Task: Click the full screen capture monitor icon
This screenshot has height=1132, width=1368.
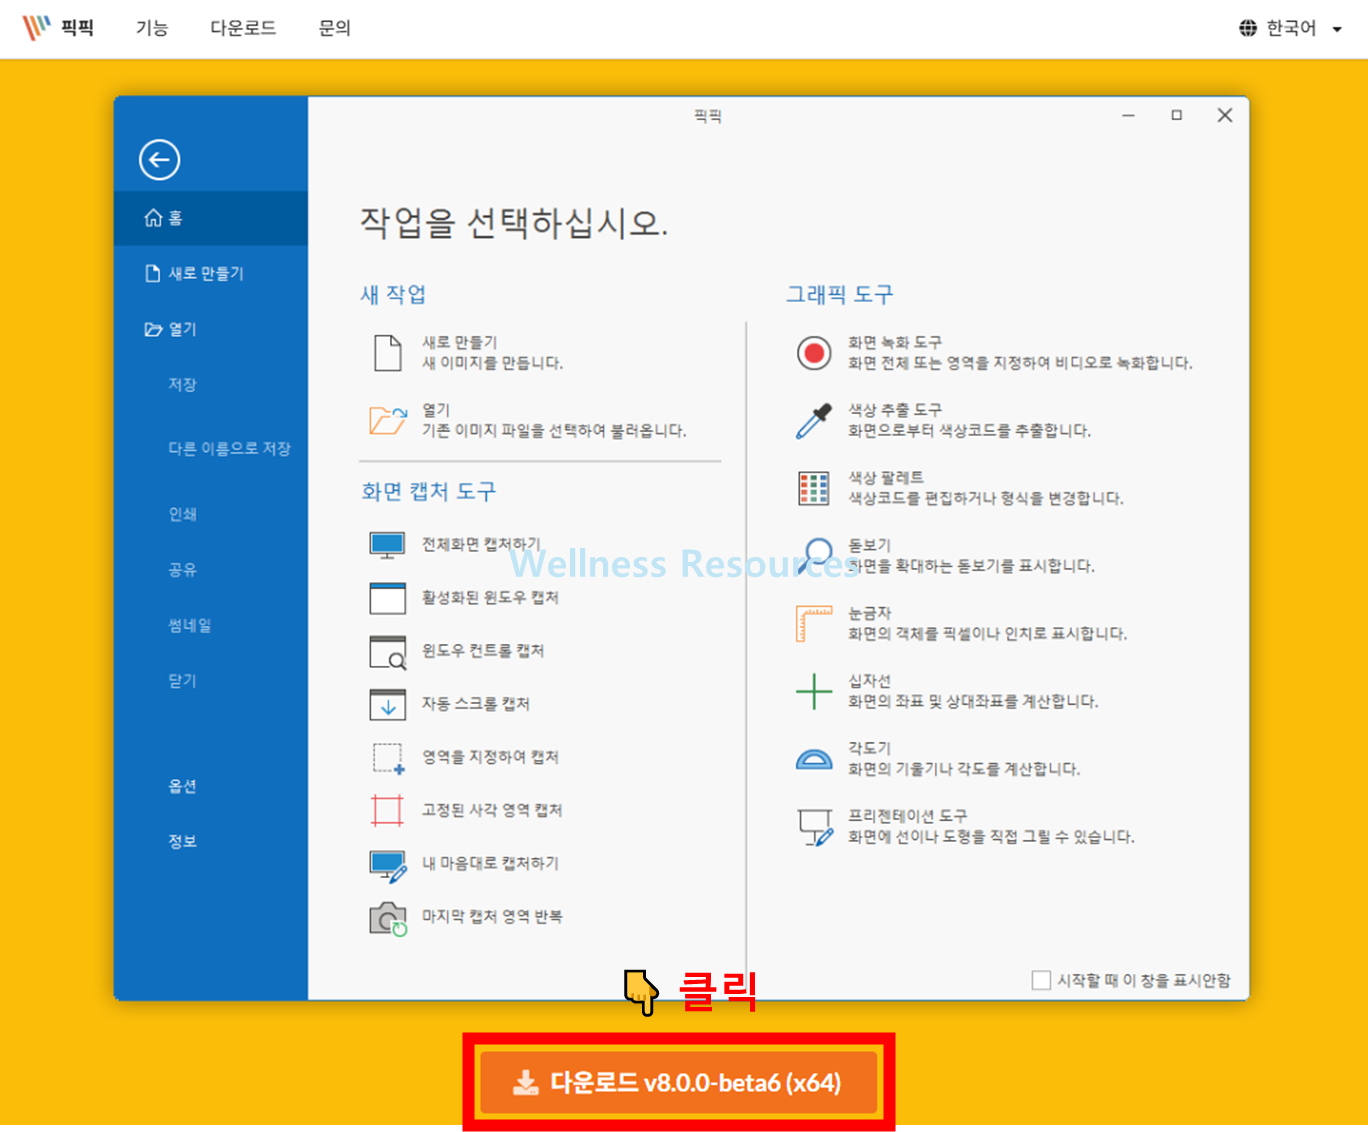Action: (x=387, y=545)
